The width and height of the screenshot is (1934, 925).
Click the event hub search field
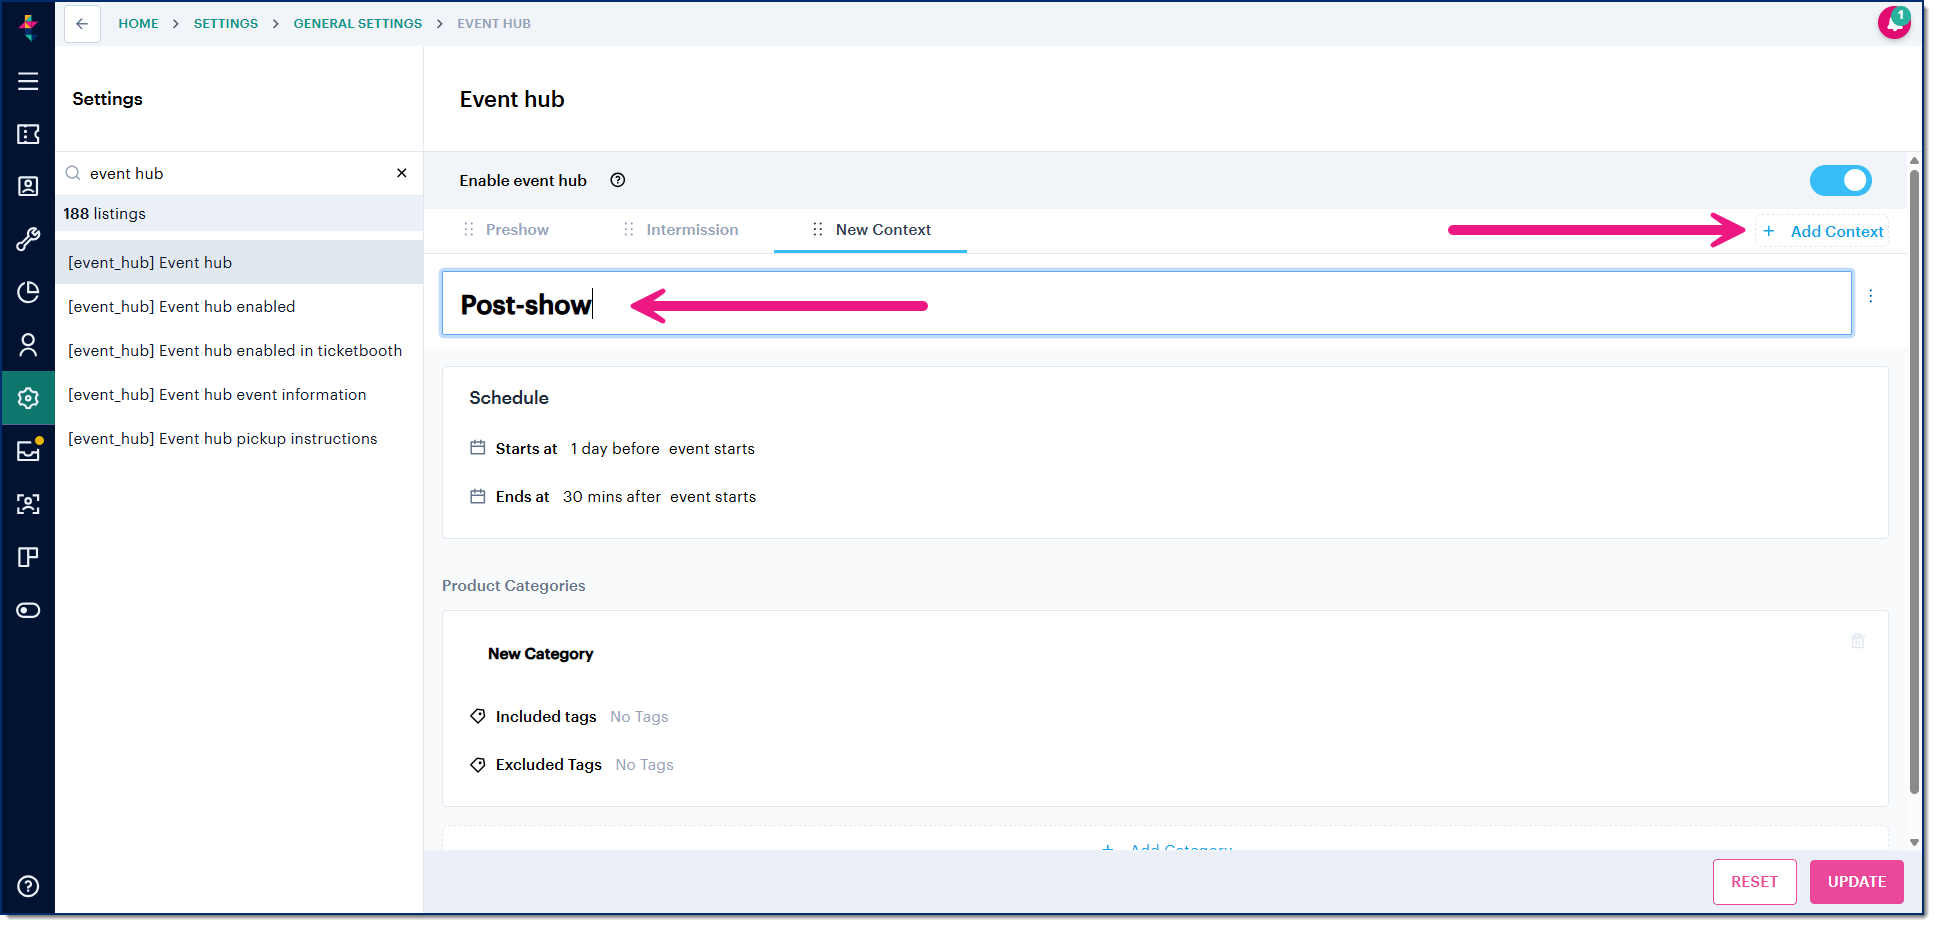(238, 173)
